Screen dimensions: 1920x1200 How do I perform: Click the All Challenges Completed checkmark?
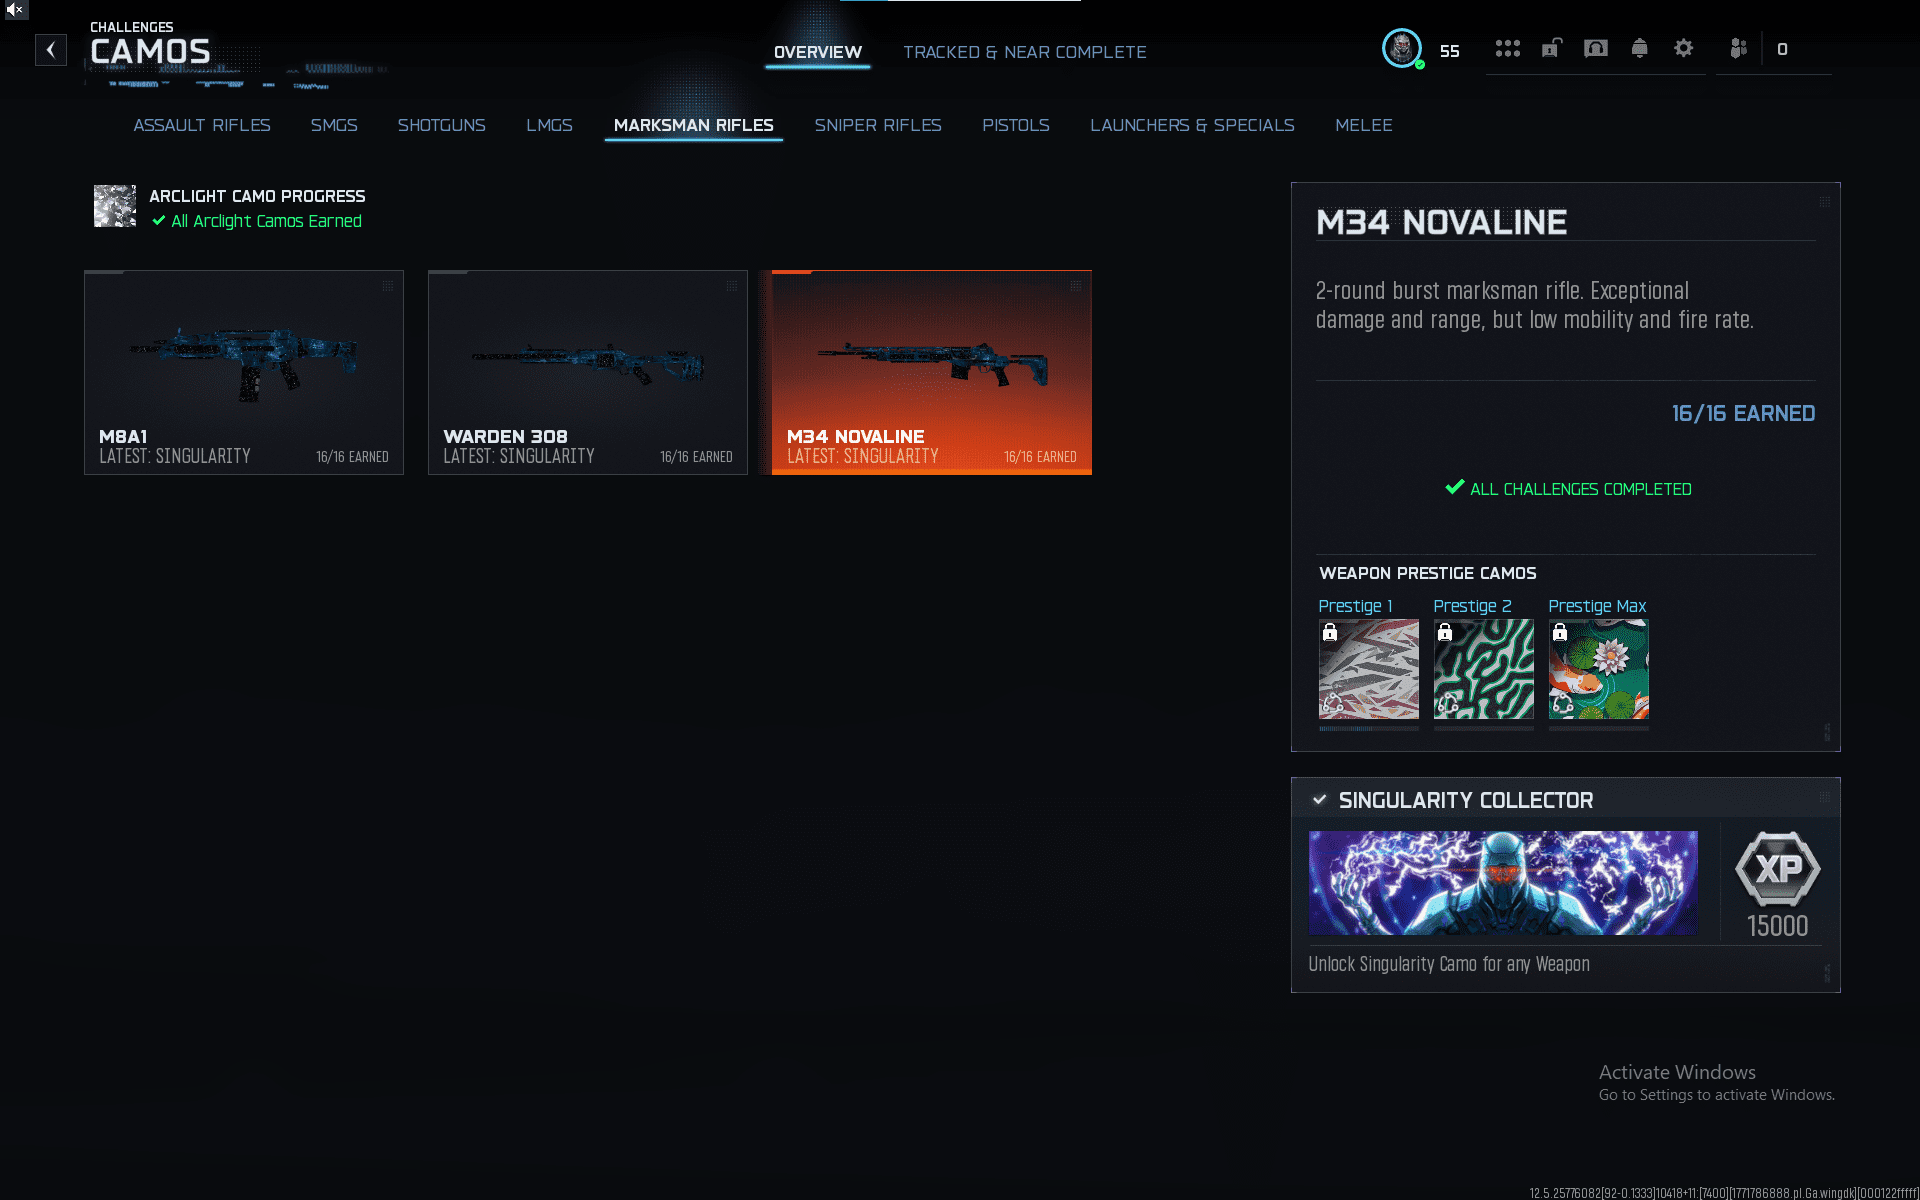pyautogui.click(x=1454, y=488)
